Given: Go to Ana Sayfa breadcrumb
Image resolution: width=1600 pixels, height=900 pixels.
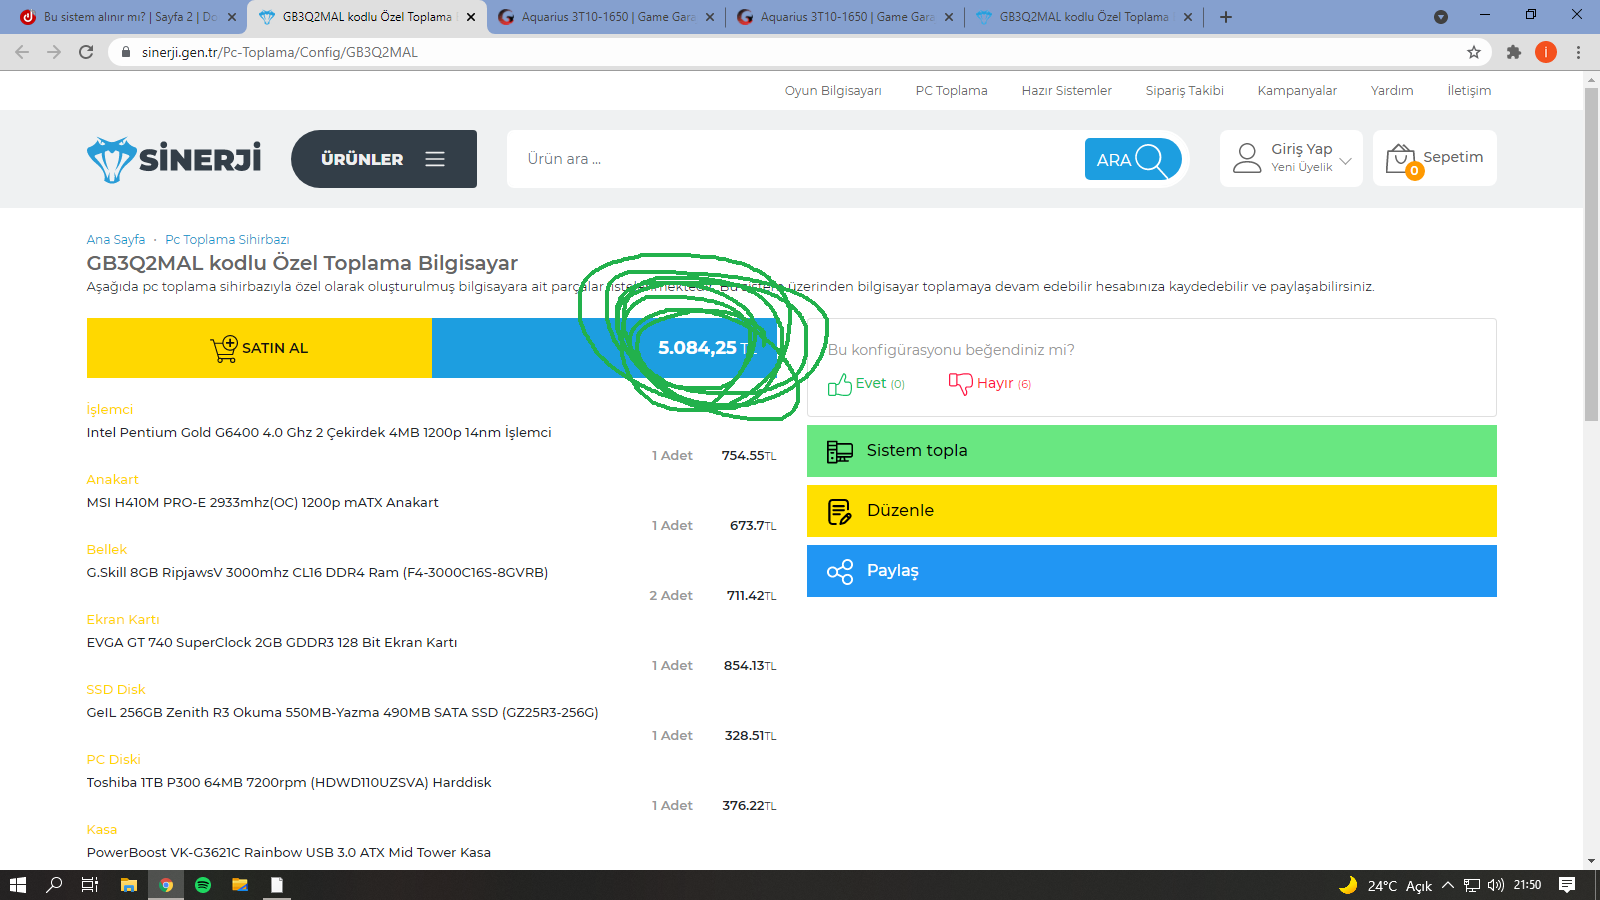Looking at the screenshot, I should point(116,240).
